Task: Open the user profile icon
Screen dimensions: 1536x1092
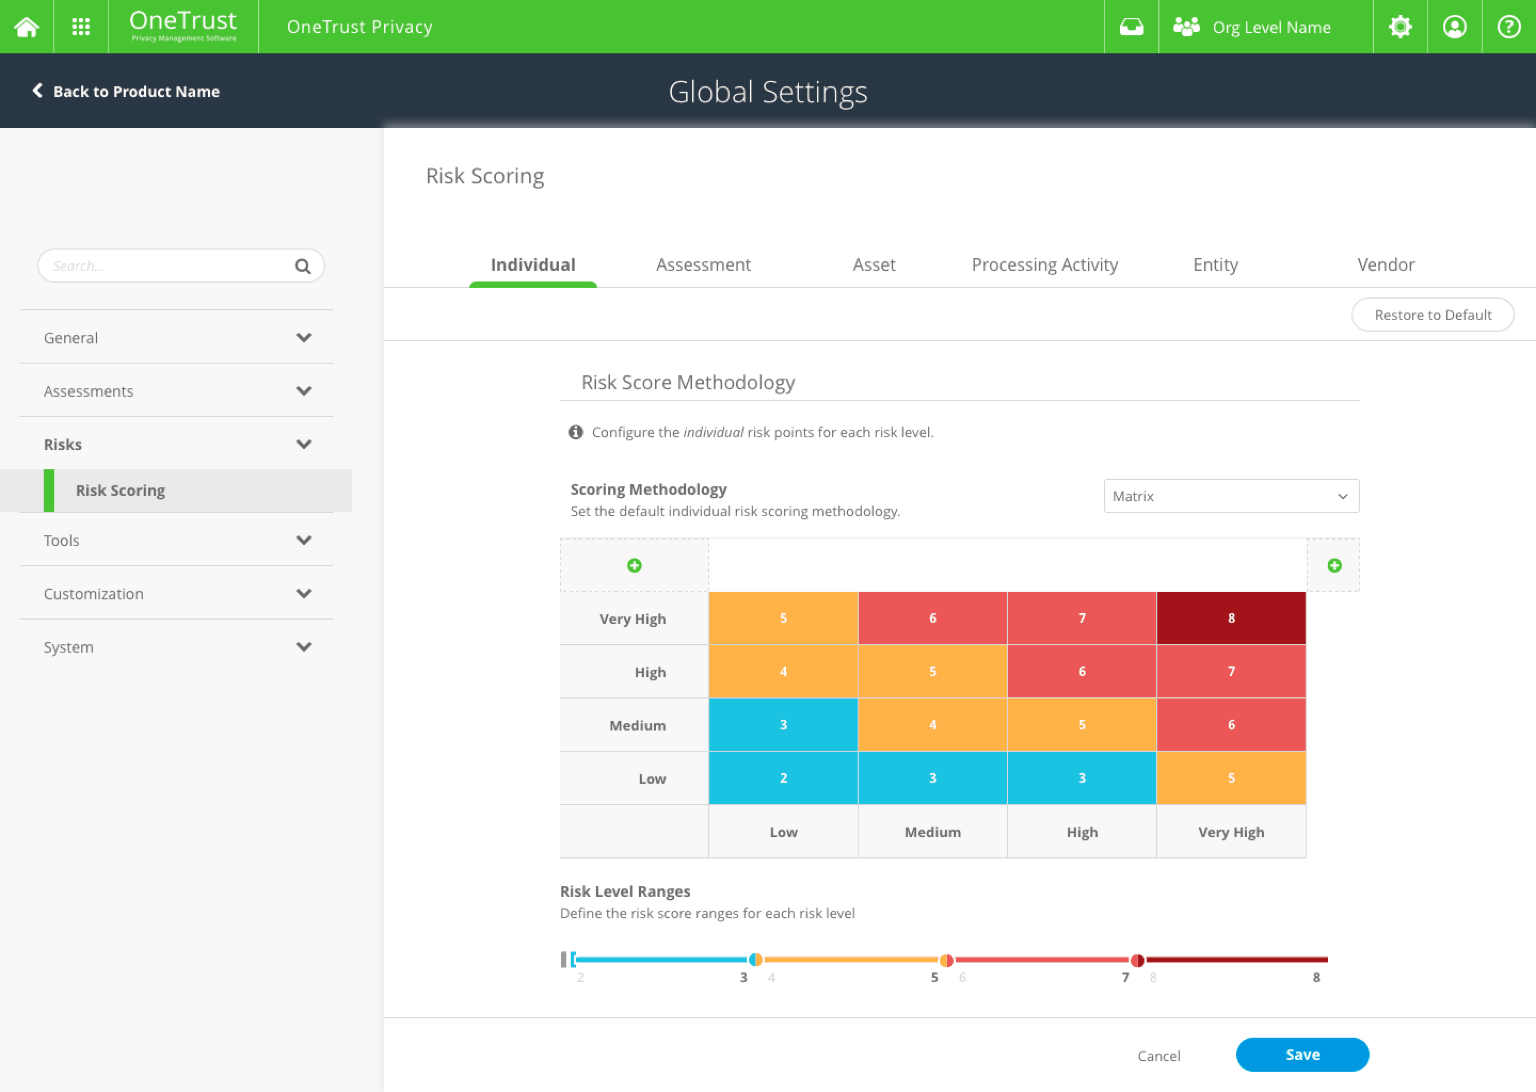Action: pyautogui.click(x=1454, y=27)
